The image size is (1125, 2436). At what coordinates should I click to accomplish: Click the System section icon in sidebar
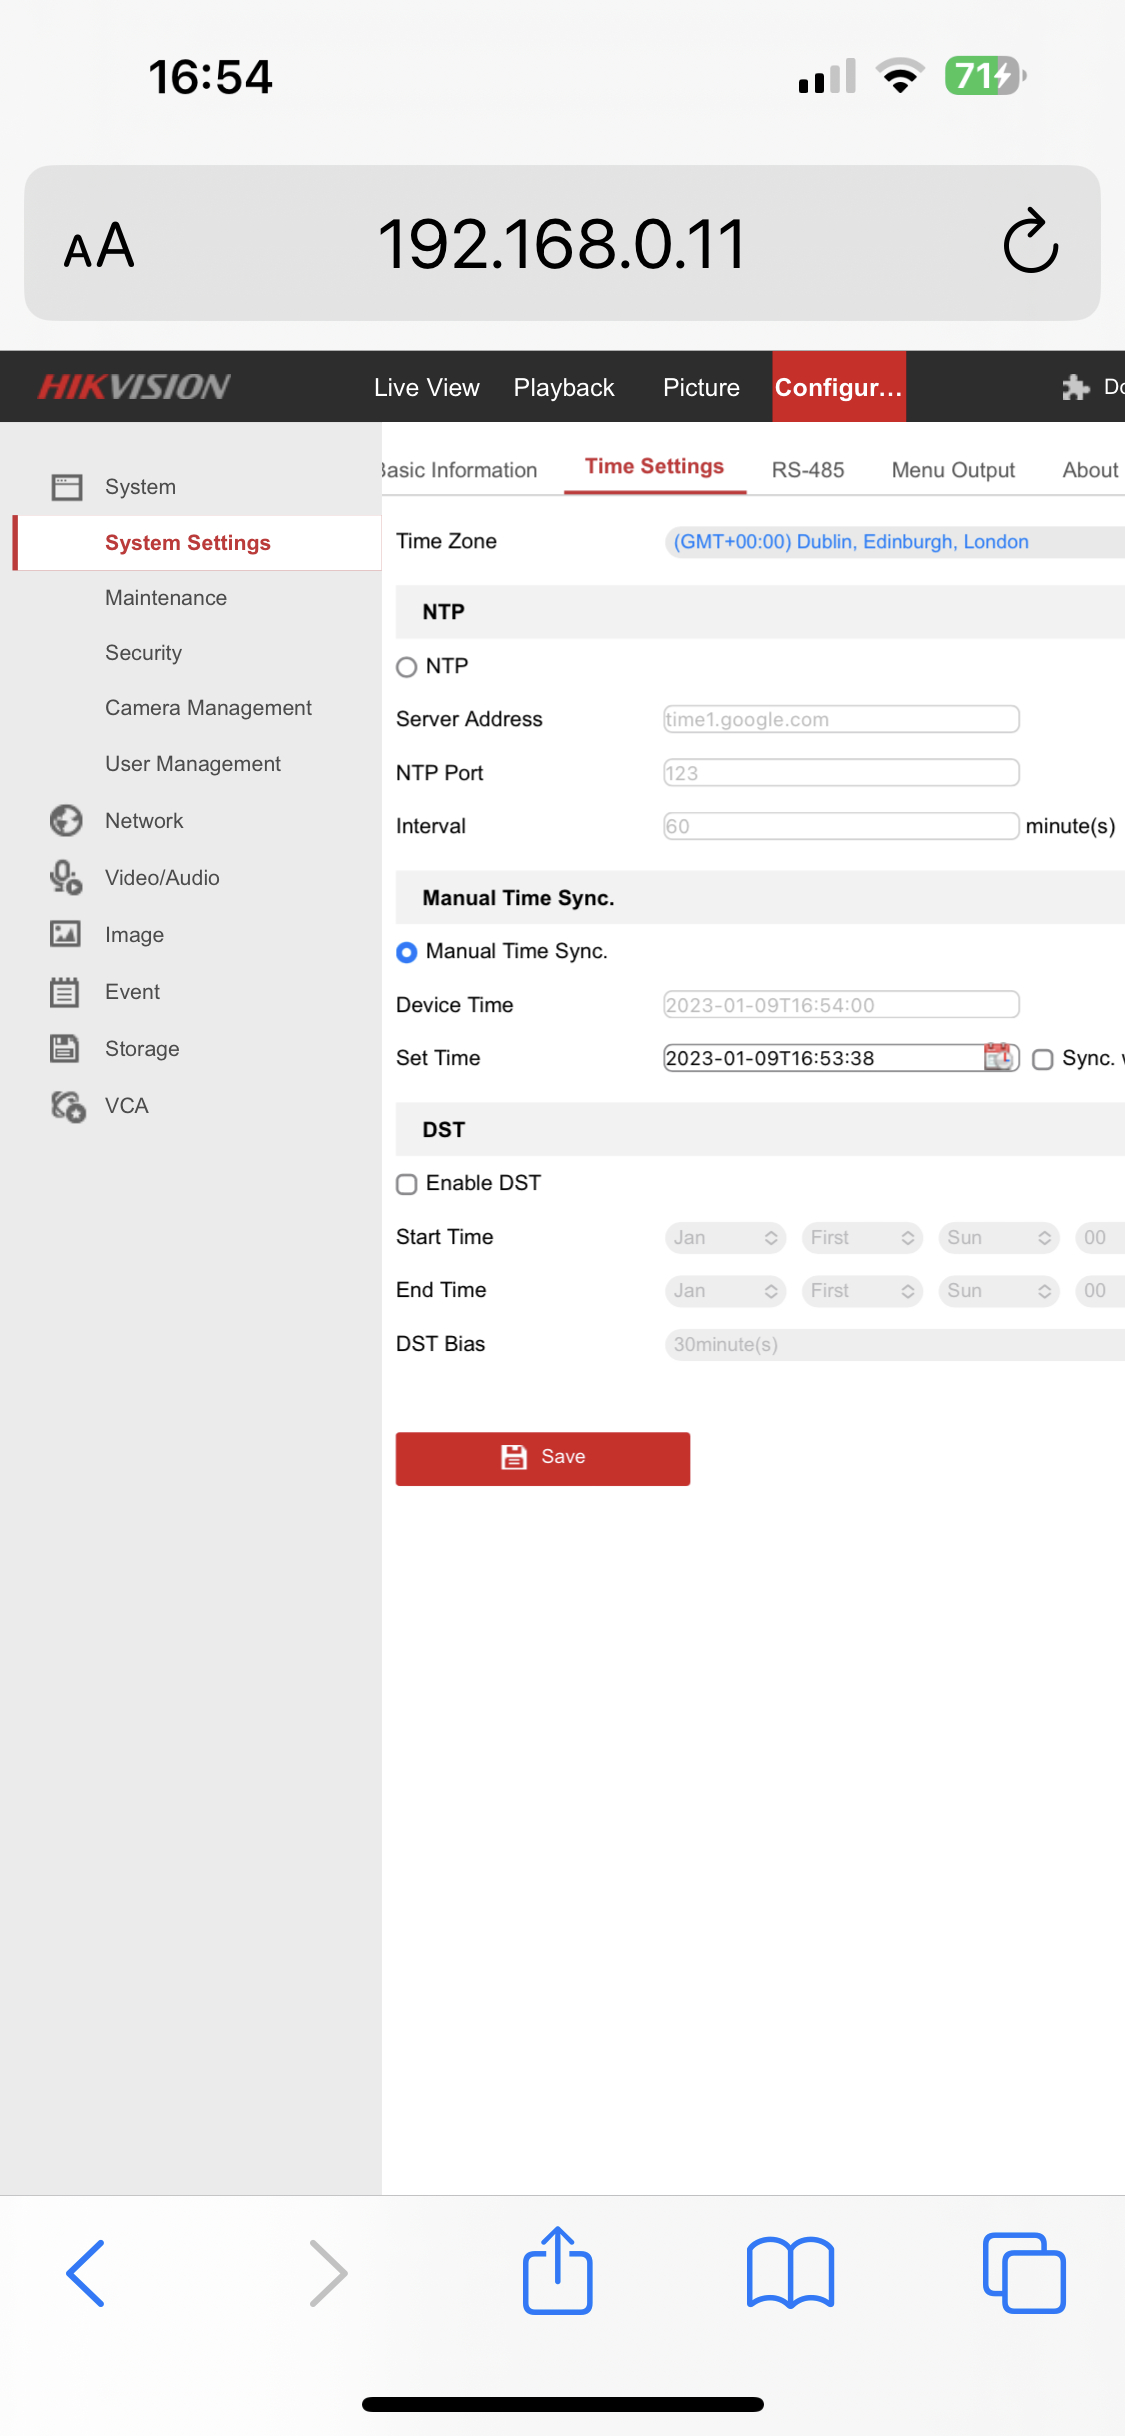(67, 487)
